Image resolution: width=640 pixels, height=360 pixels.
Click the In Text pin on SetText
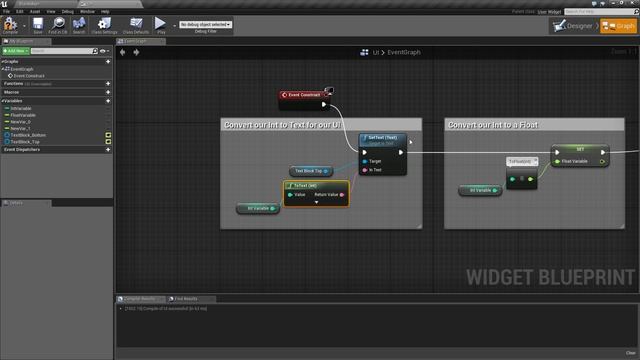click(x=365, y=170)
